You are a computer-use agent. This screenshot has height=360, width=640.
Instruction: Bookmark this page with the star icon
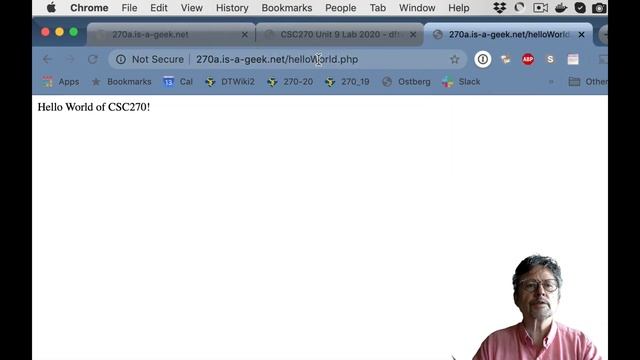(x=455, y=59)
